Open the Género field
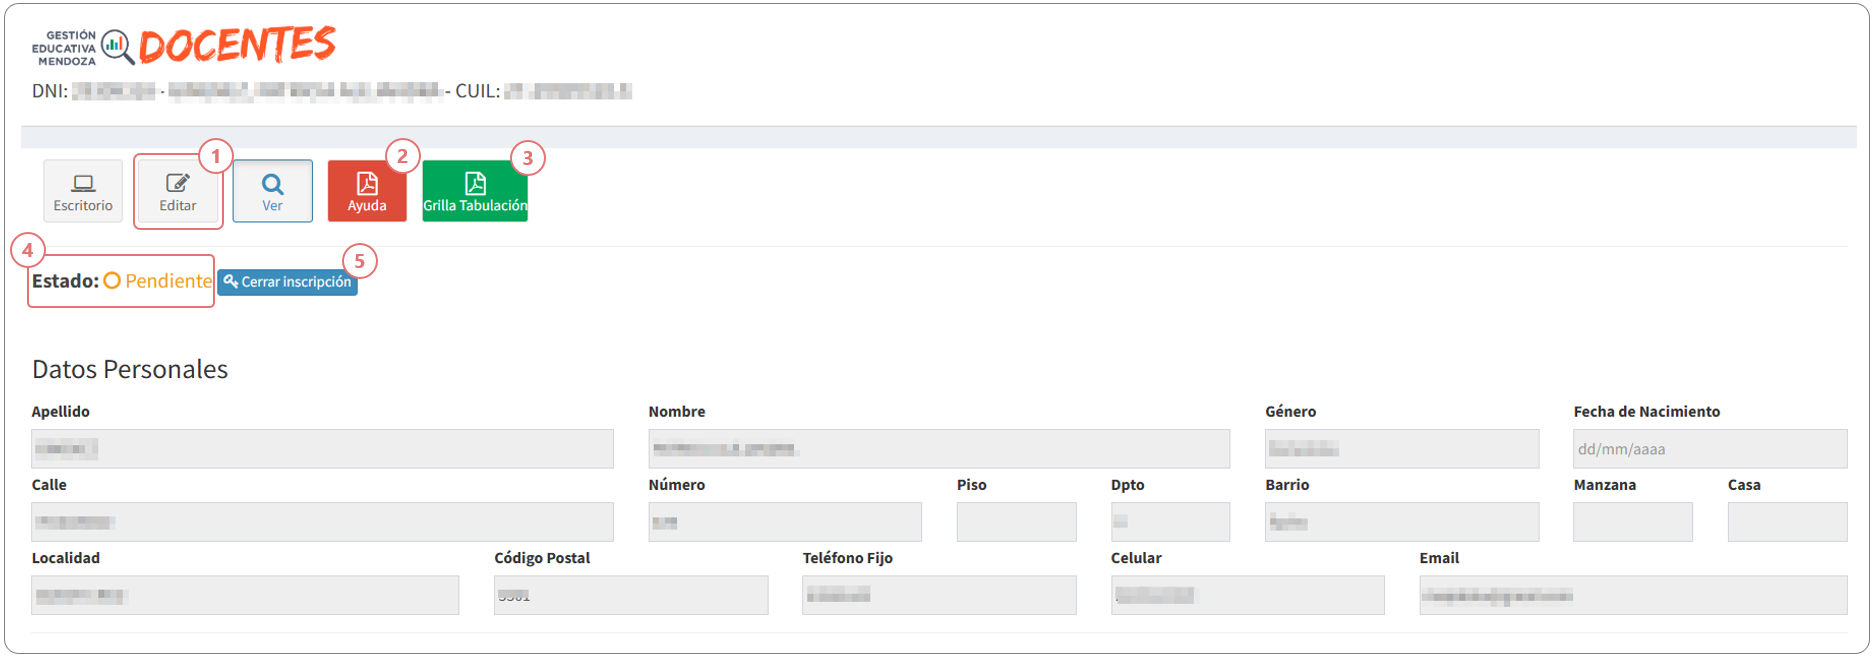Viewport: 1873px width, 659px height. pos(1402,449)
